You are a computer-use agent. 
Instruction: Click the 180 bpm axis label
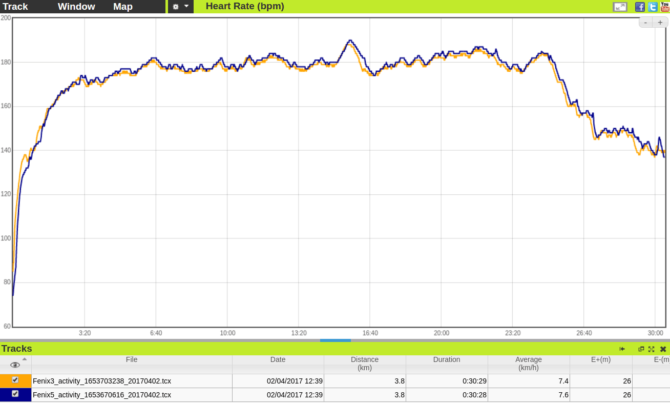click(x=6, y=62)
